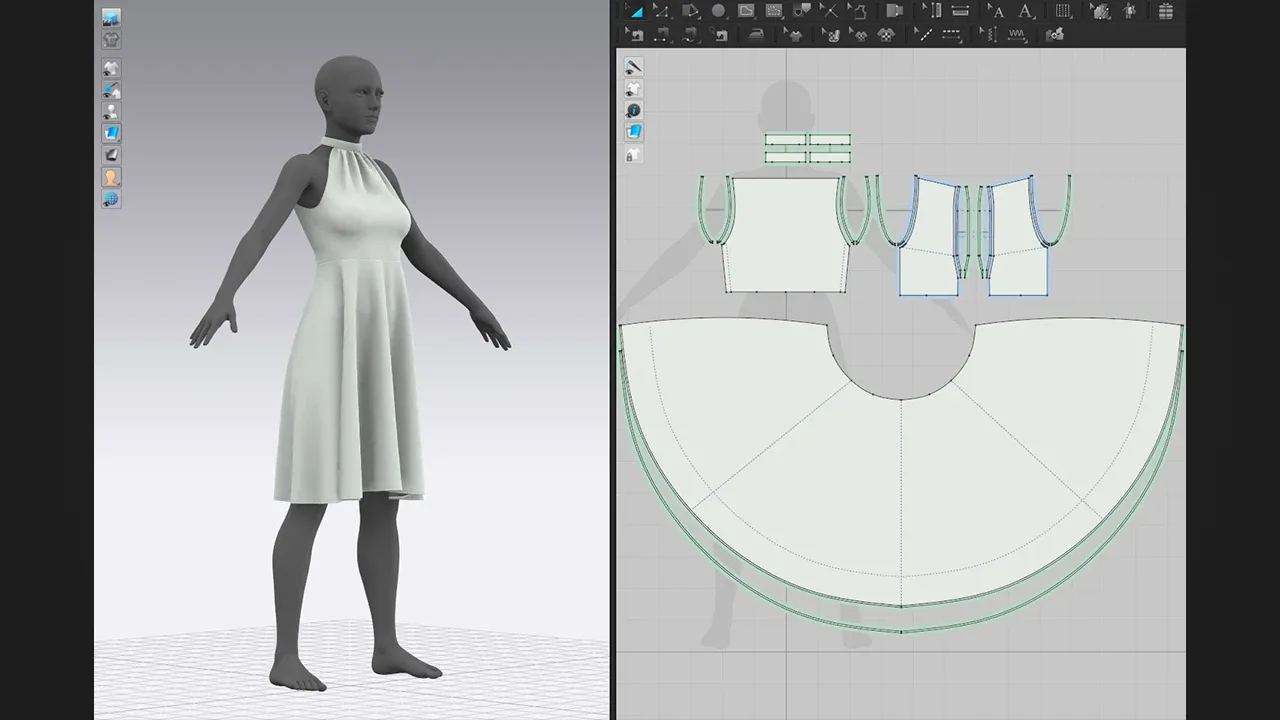The height and width of the screenshot is (720, 1280).
Task: Select the Segment Sewing tool
Action: click(x=662, y=34)
